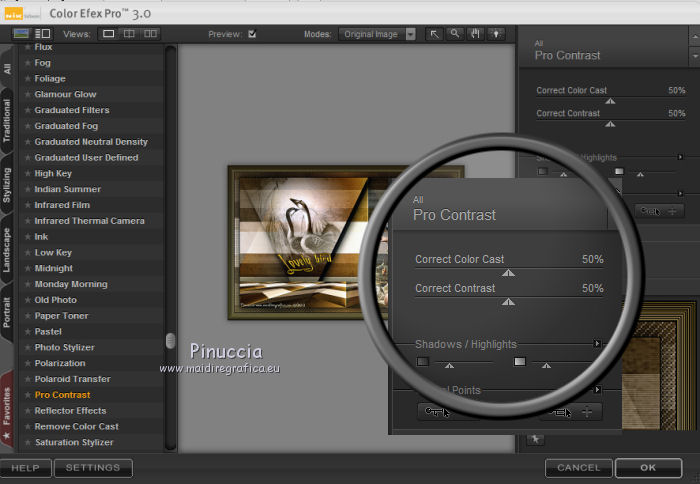Viewport: 700px width, 484px height.
Task: Switch to the Landscape tab
Action: click(7, 250)
